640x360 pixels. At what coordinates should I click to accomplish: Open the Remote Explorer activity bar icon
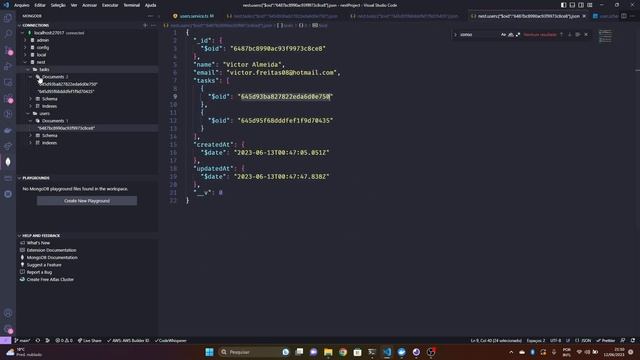click(x=8, y=82)
